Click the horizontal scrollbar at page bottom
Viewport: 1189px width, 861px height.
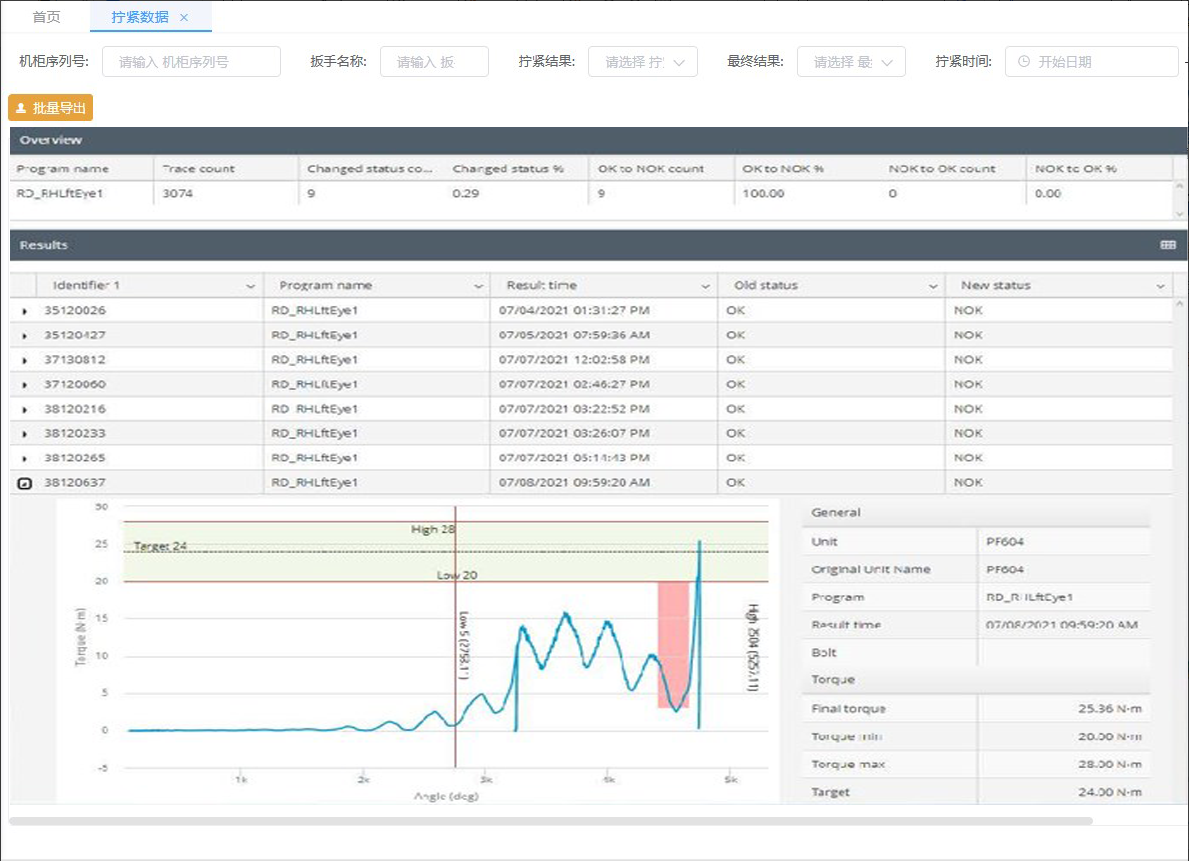[x=551, y=821]
